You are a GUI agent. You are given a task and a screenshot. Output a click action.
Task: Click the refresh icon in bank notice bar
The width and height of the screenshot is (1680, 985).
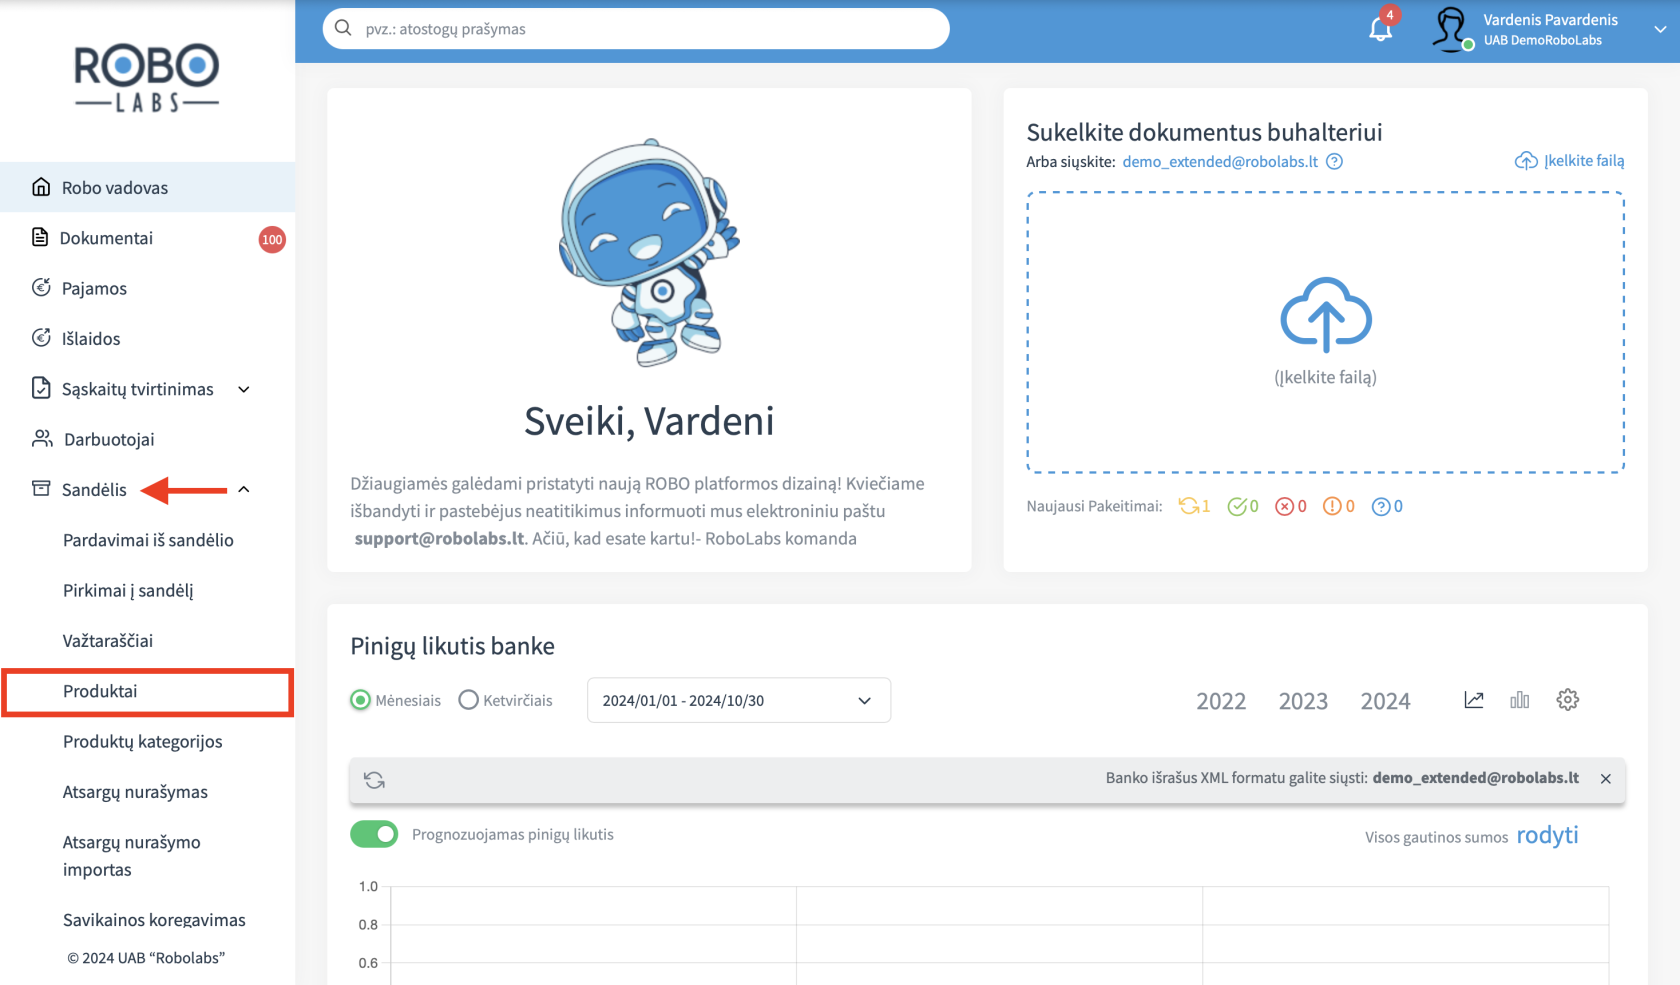[375, 780]
